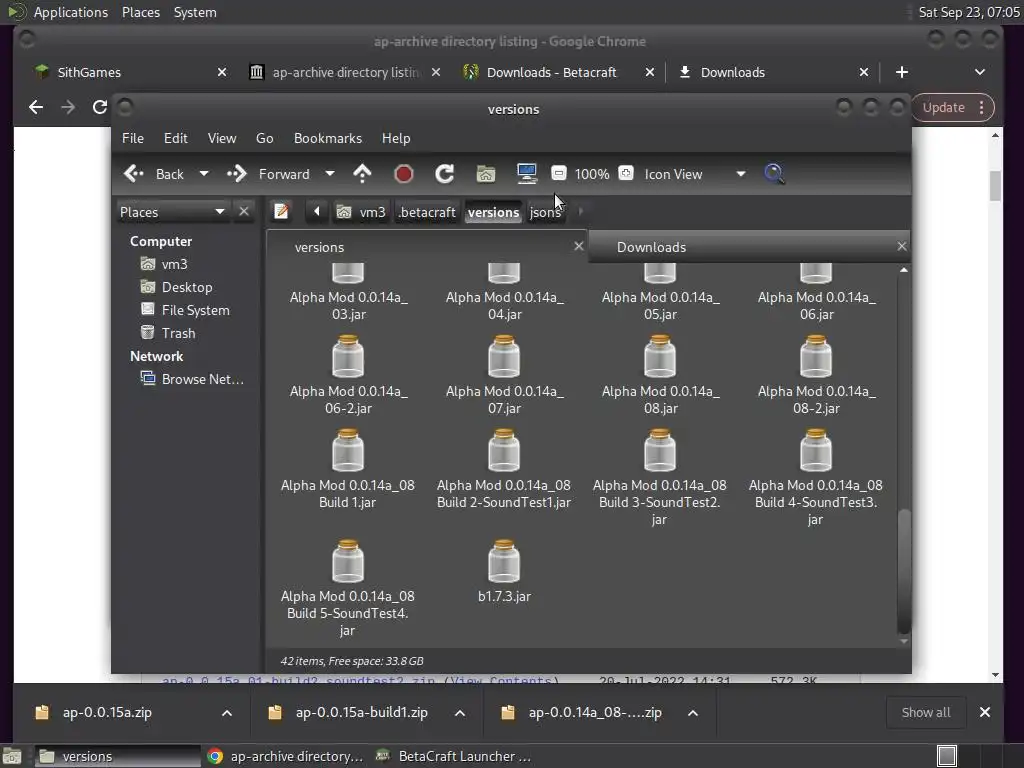Select Alpha Mod 0.0.14a_07.jar jar icon
Image resolution: width=1024 pixels, height=768 pixels.
coord(504,356)
